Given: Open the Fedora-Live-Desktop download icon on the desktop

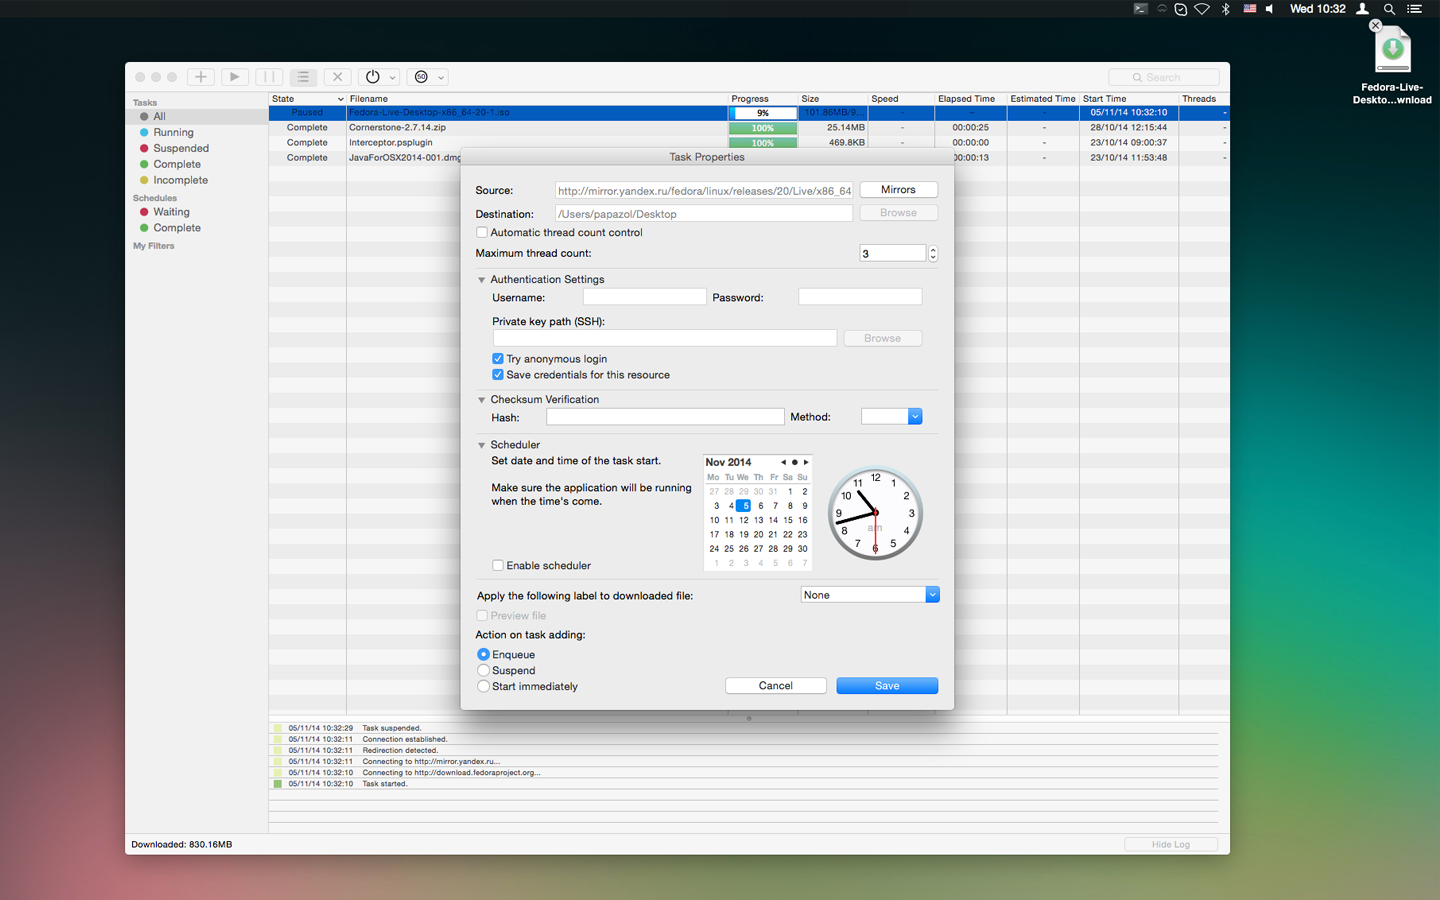Looking at the screenshot, I should pos(1392,48).
